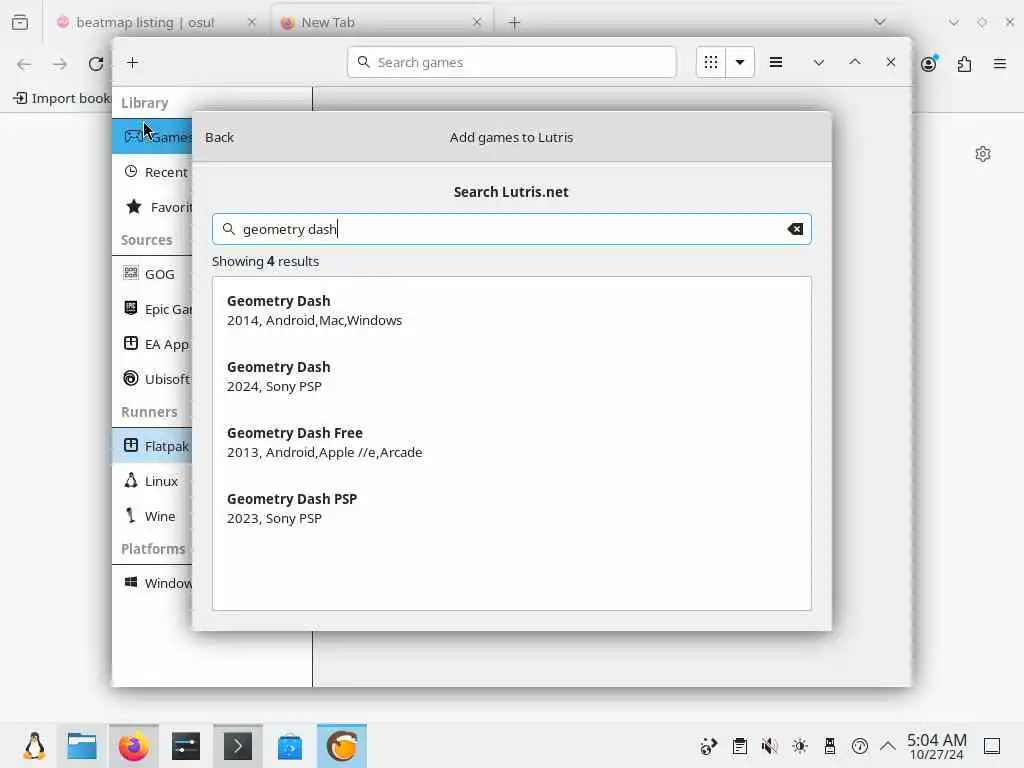
Task: Open the terminal from taskbar
Action: click(x=238, y=746)
